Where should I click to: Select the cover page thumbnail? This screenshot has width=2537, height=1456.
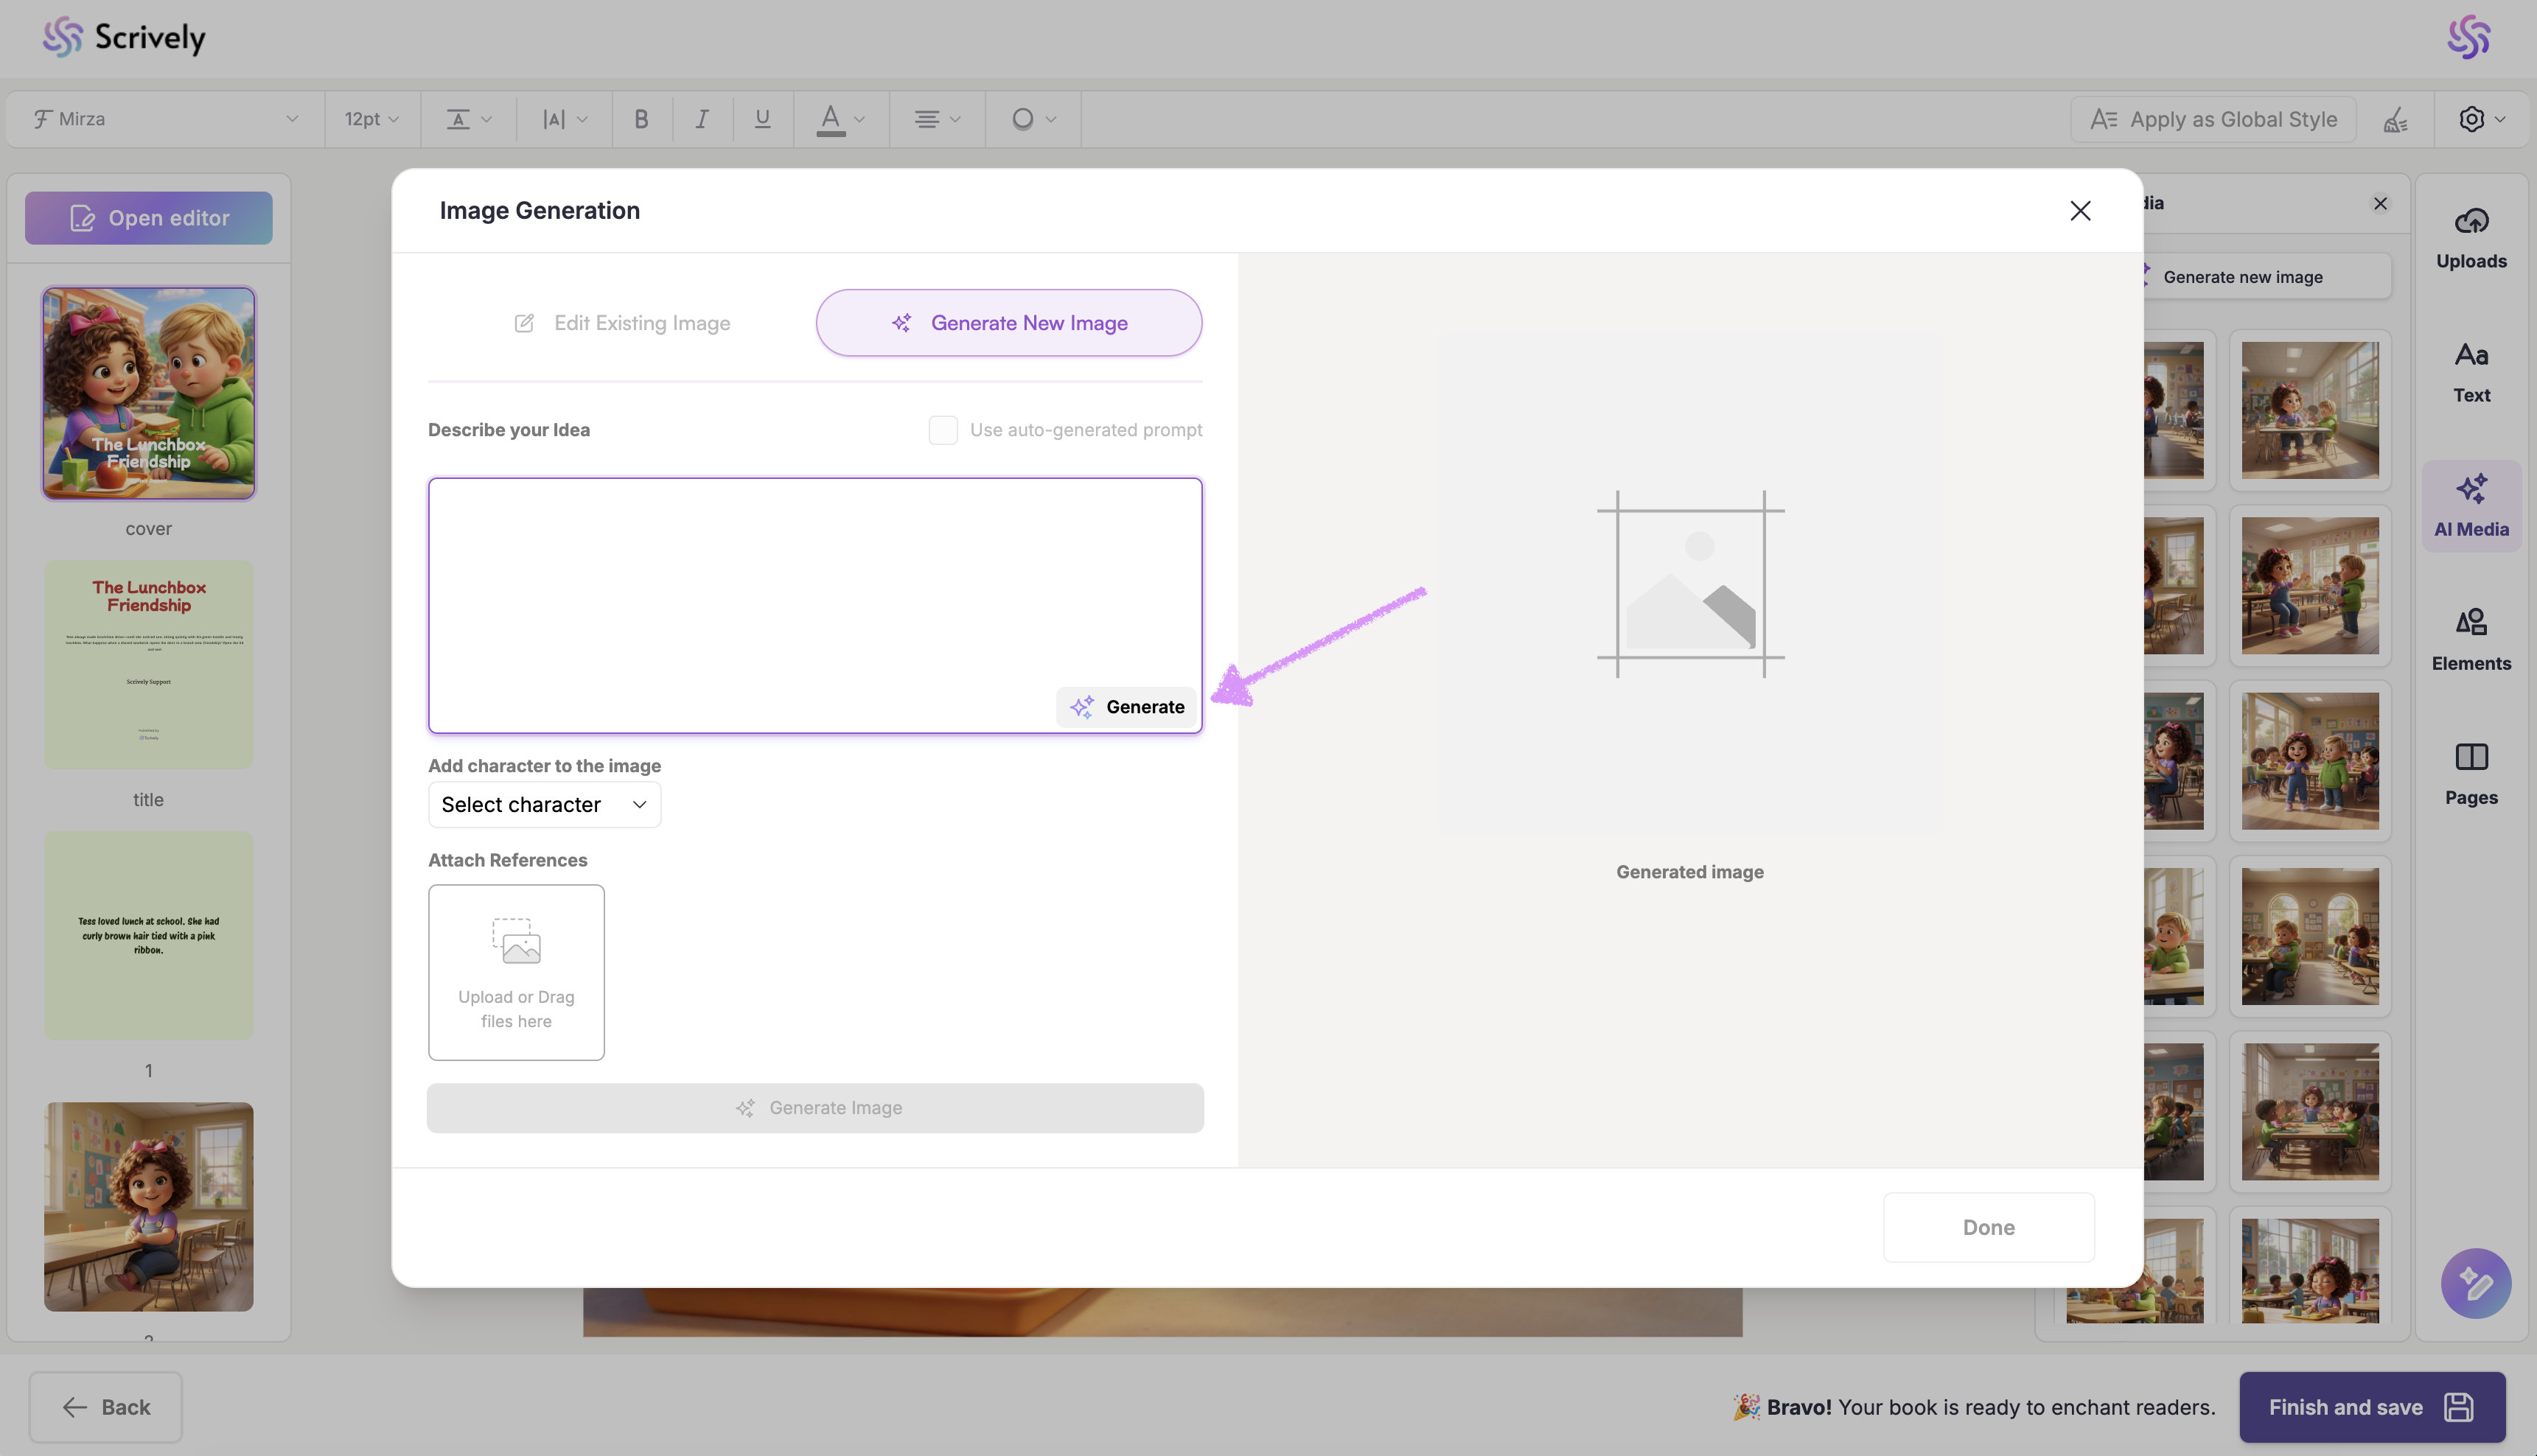coord(148,393)
